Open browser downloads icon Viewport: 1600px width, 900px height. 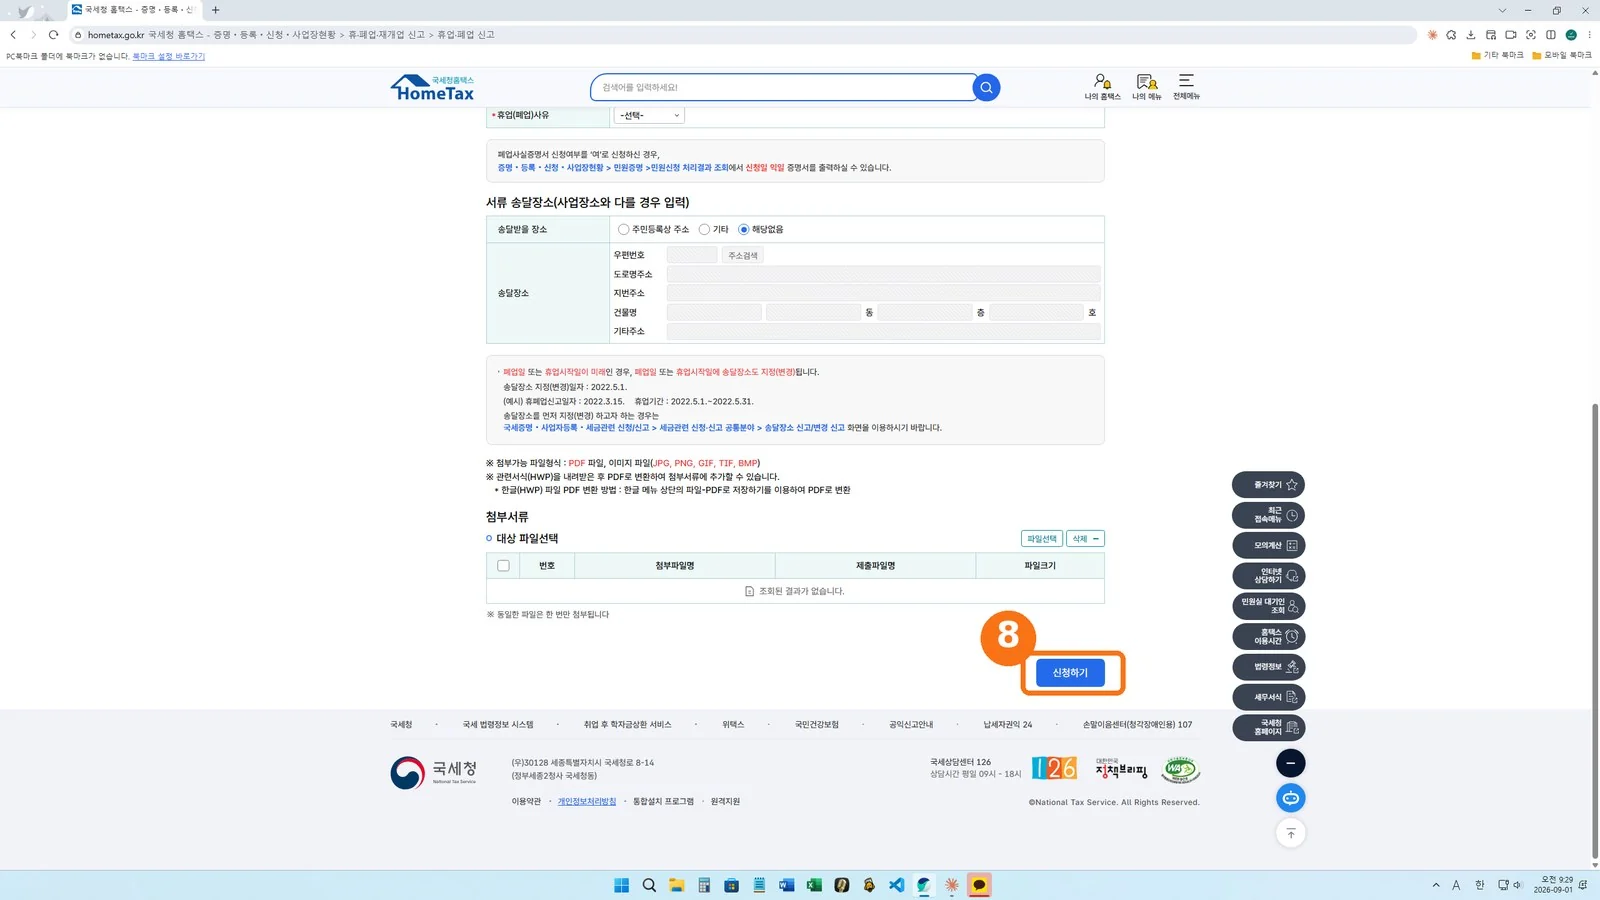click(x=1471, y=35)
